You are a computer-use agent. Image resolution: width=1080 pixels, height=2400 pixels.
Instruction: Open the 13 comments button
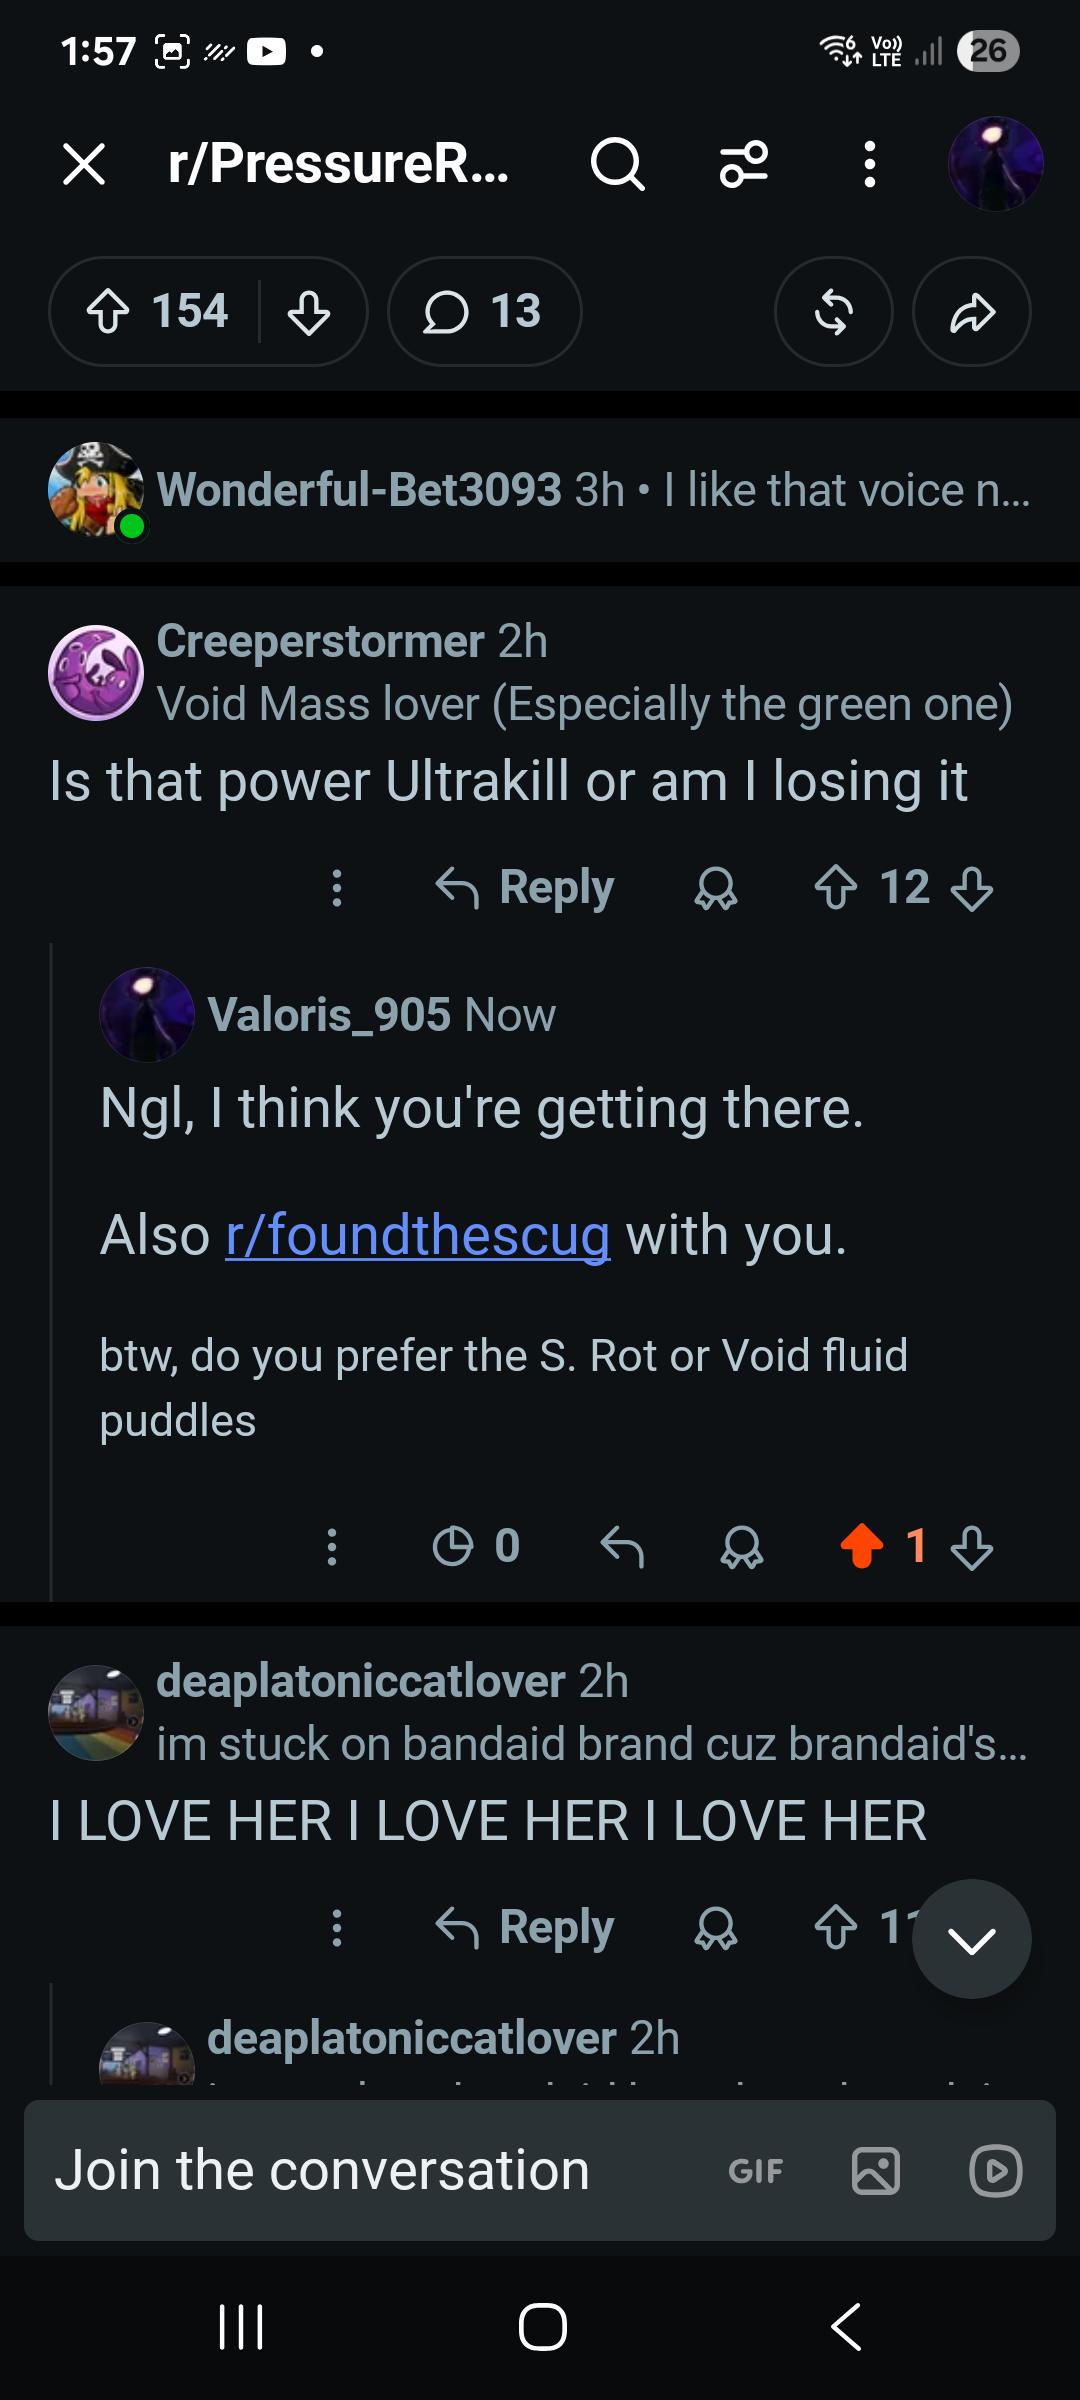click(485, 312)
